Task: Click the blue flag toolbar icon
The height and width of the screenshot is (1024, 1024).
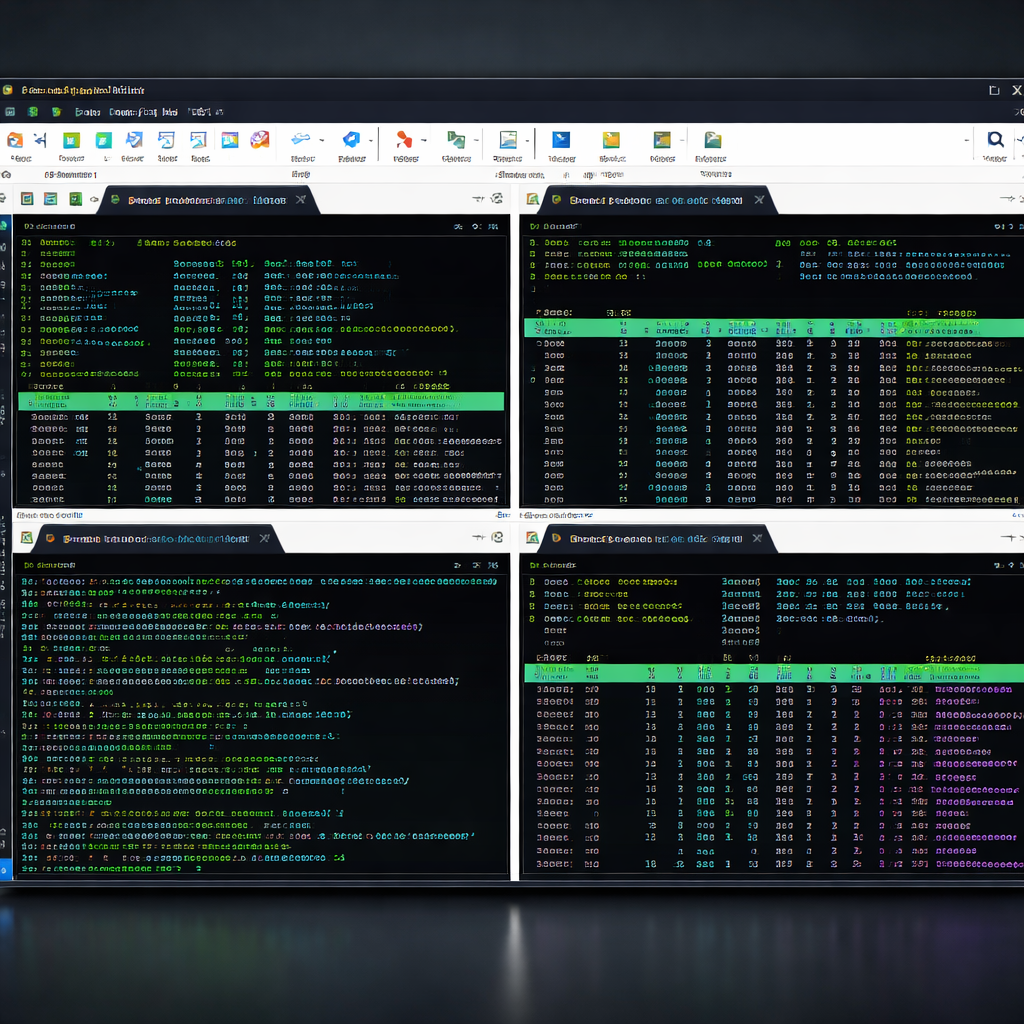Action: pyautogui.click(x=561, y=140)
